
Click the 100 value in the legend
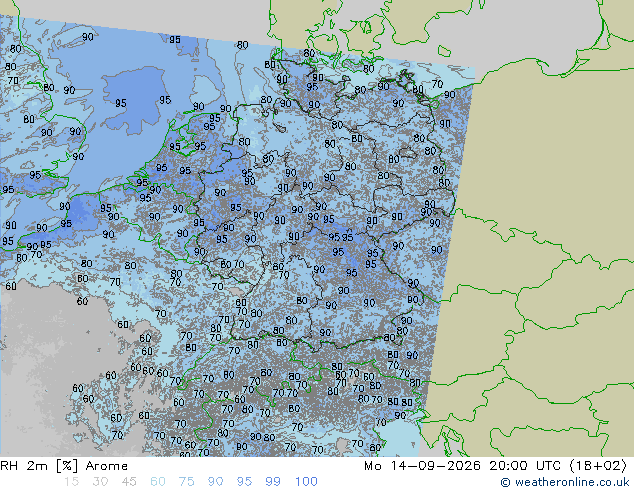306,482
